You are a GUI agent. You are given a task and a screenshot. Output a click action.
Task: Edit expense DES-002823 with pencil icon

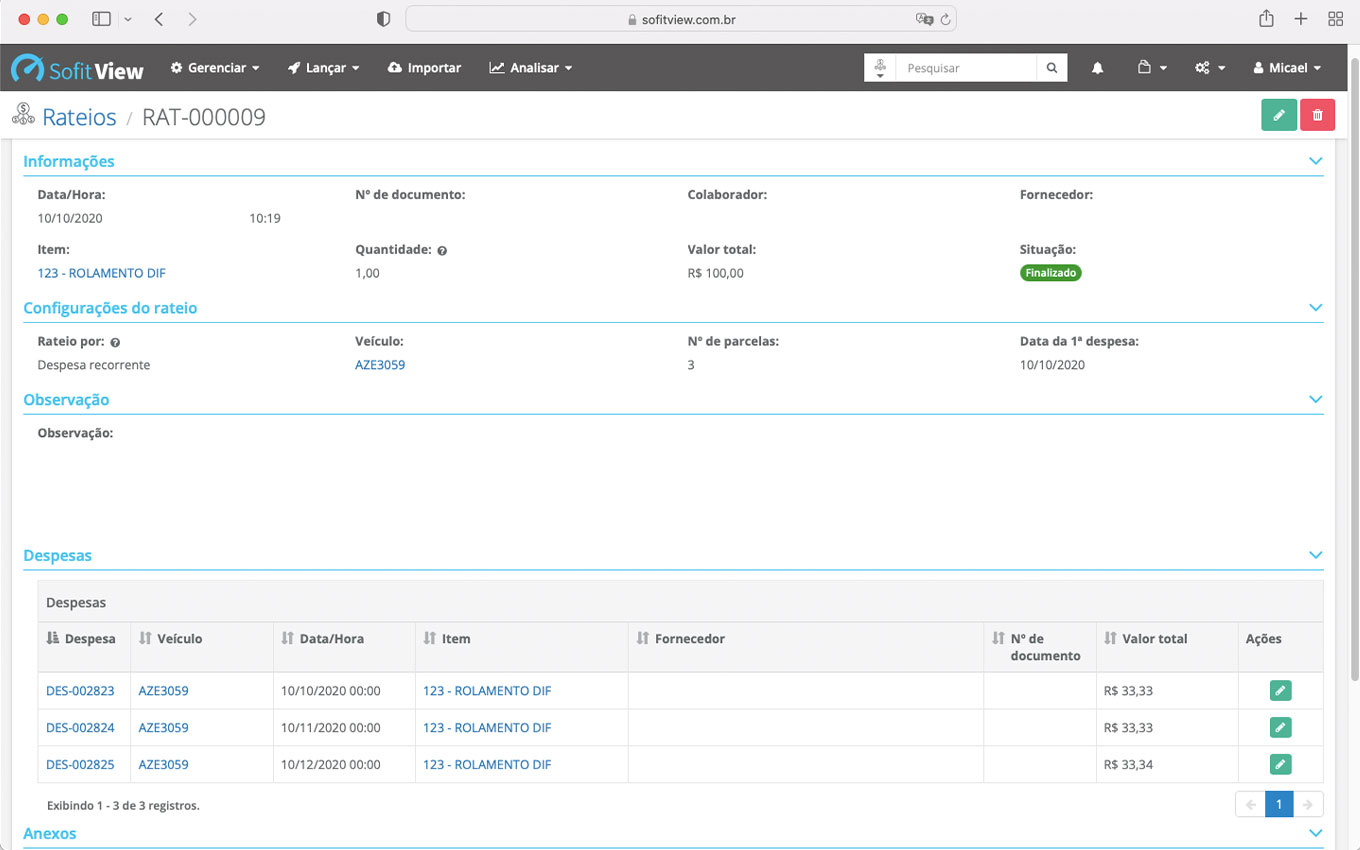1280,691
